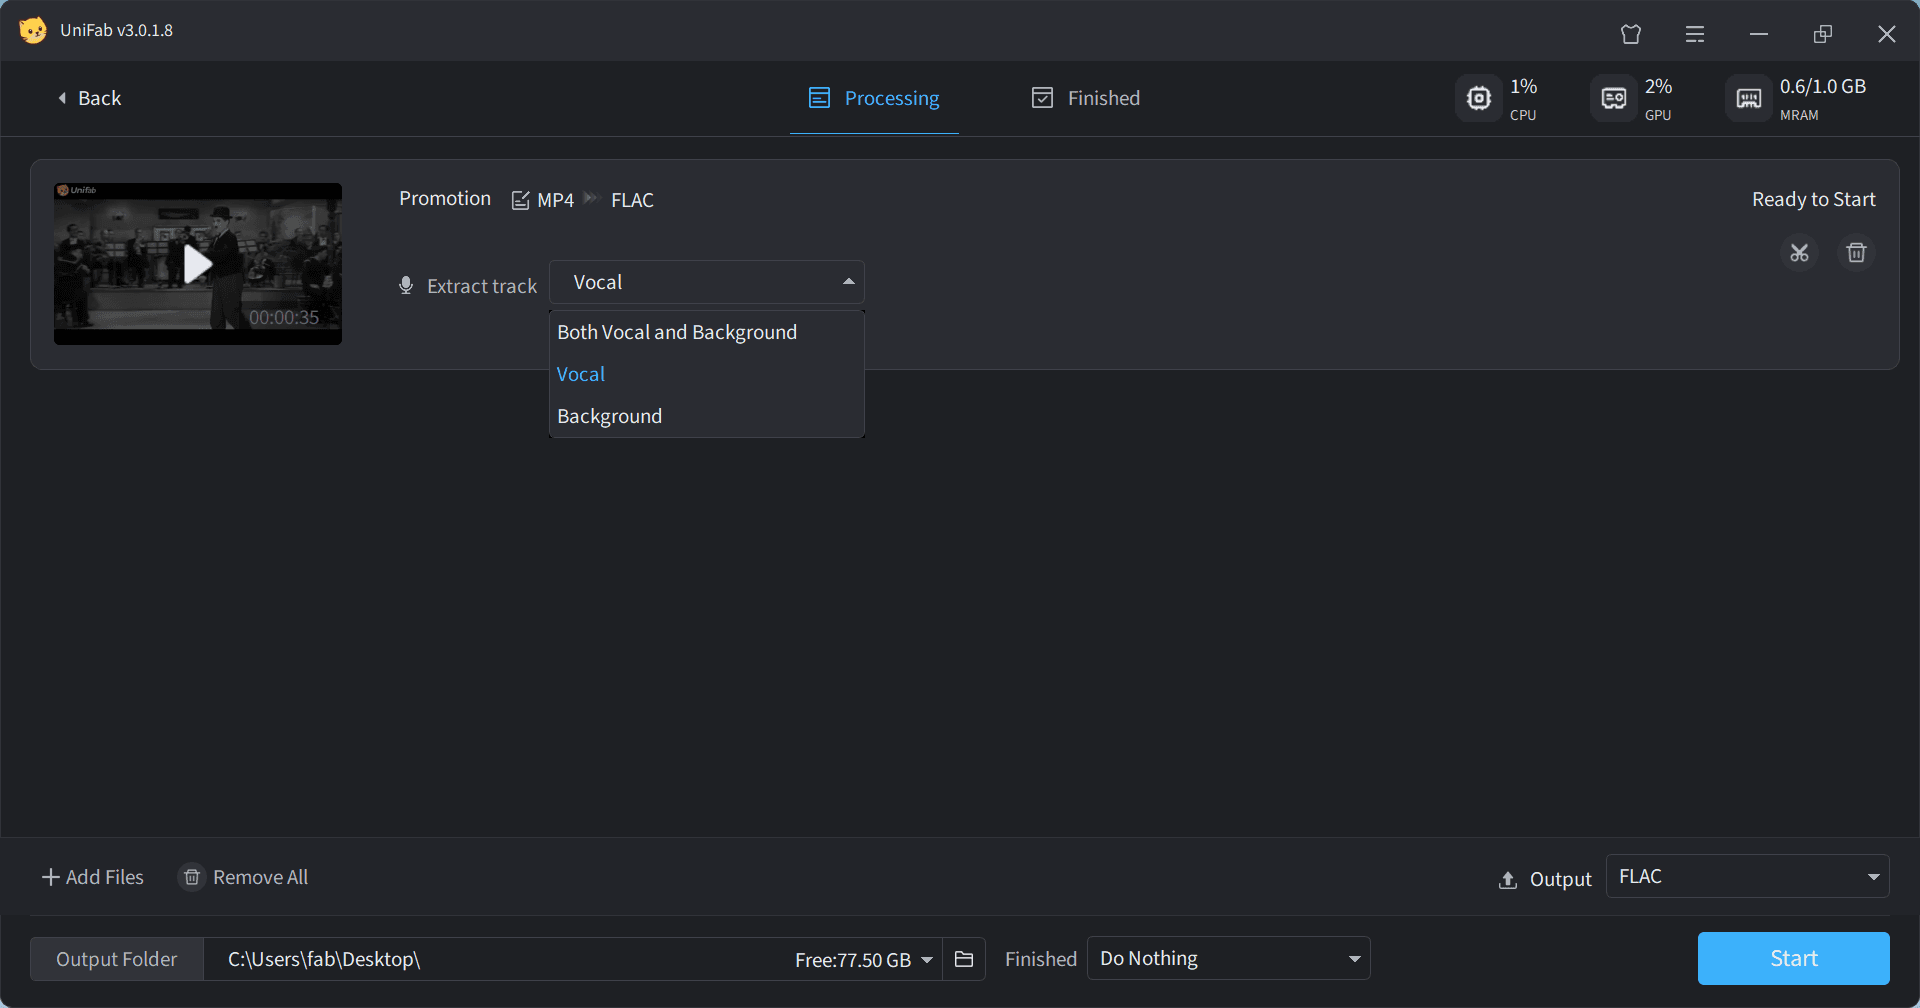Go Back to previous screen
The height and width of the screenshot is (1008, 1920).
point(89,98)
